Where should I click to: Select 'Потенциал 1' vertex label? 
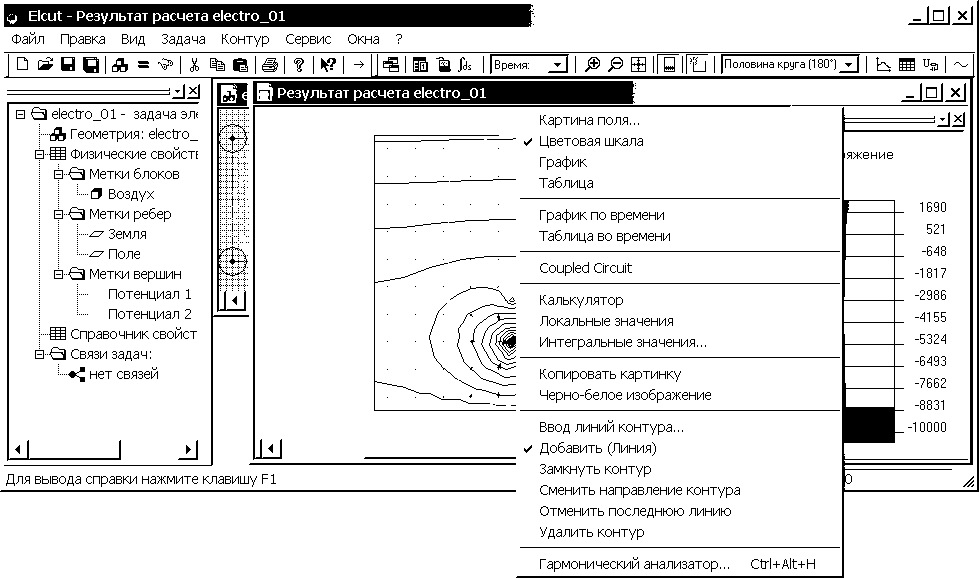click(x=149, y=294)
